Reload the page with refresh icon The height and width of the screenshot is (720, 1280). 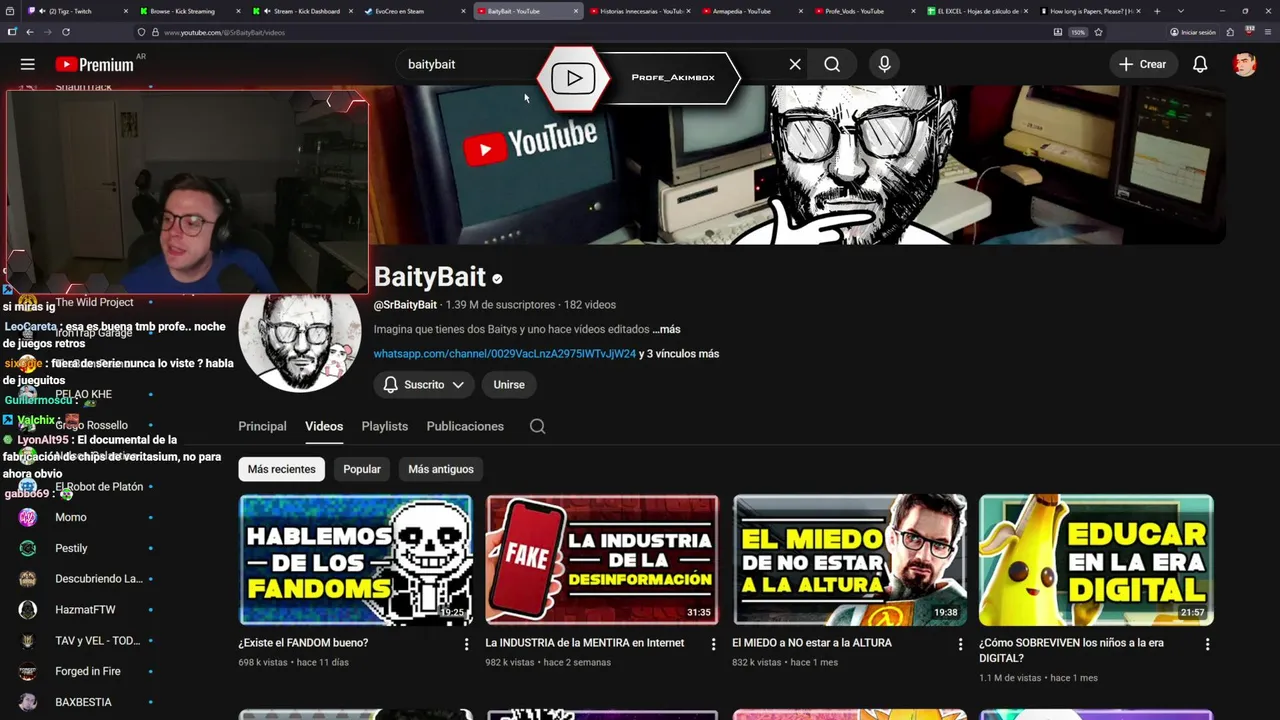(66, 32)
